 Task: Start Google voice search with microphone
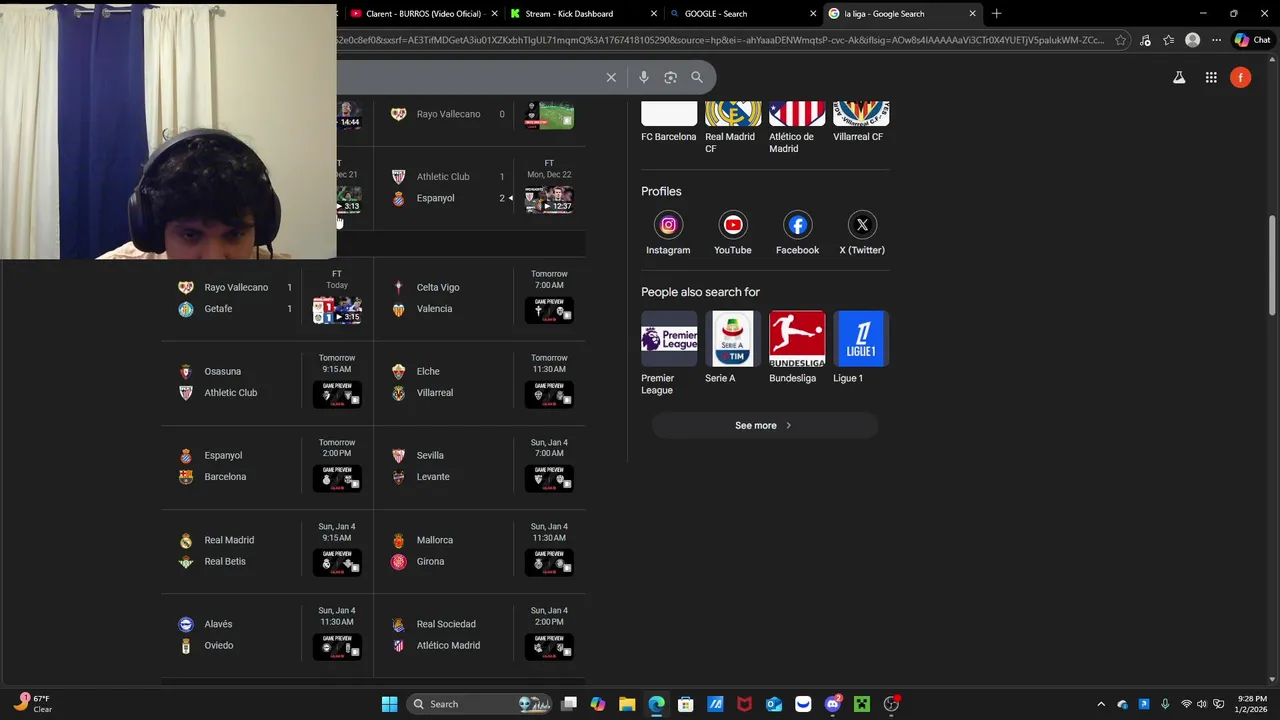pyautogui.click(x=644, y=77)
